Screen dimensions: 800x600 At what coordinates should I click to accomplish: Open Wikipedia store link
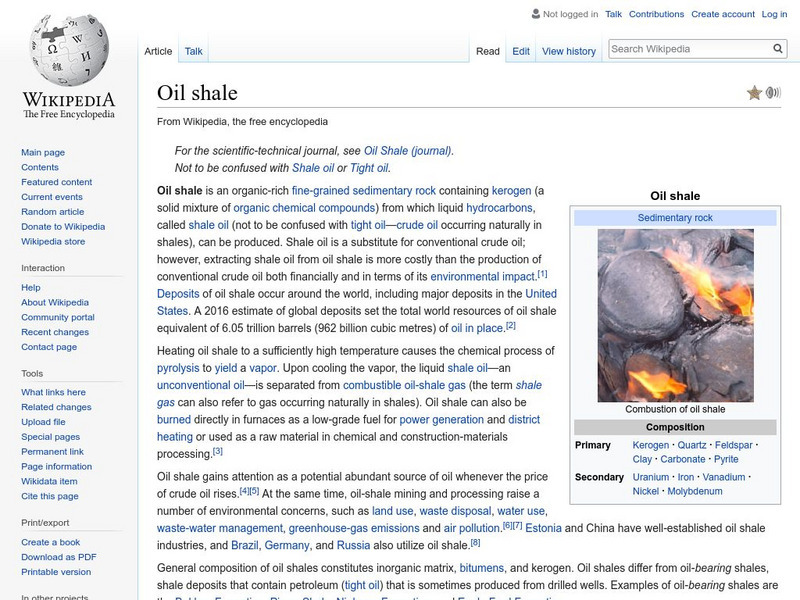coord(53,241)
